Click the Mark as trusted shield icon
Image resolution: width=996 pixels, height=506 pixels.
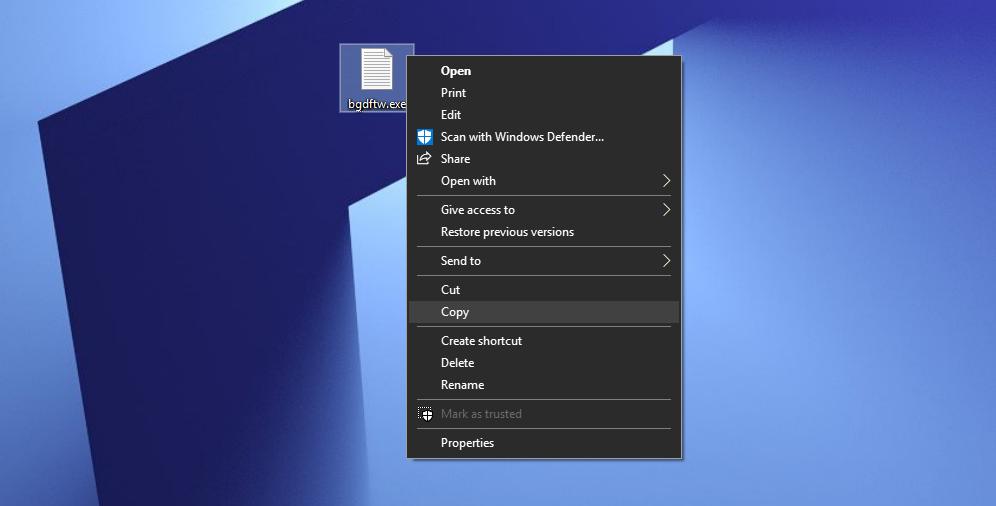coord(425,414)
